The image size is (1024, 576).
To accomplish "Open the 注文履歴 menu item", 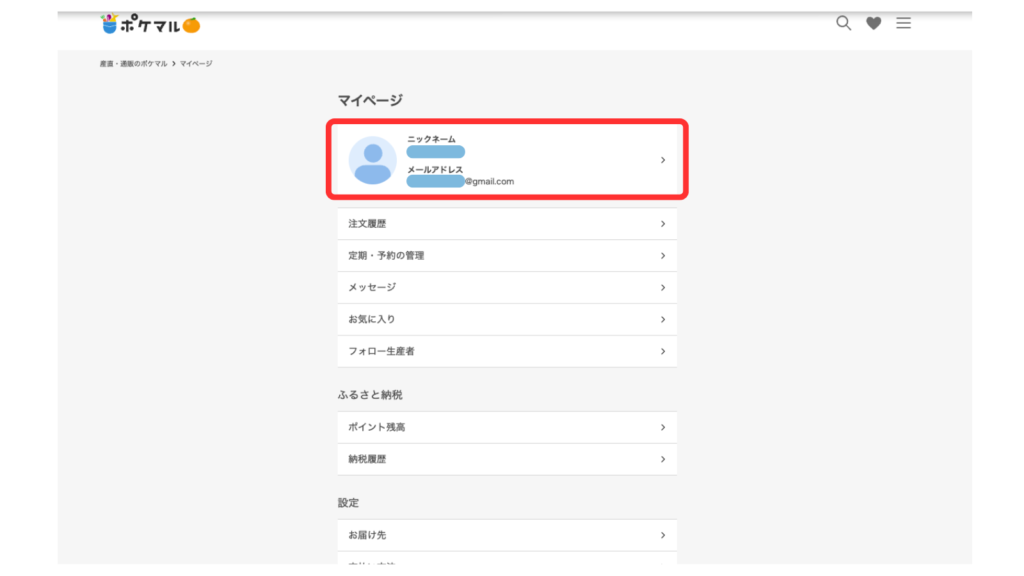I will [367, 224].
